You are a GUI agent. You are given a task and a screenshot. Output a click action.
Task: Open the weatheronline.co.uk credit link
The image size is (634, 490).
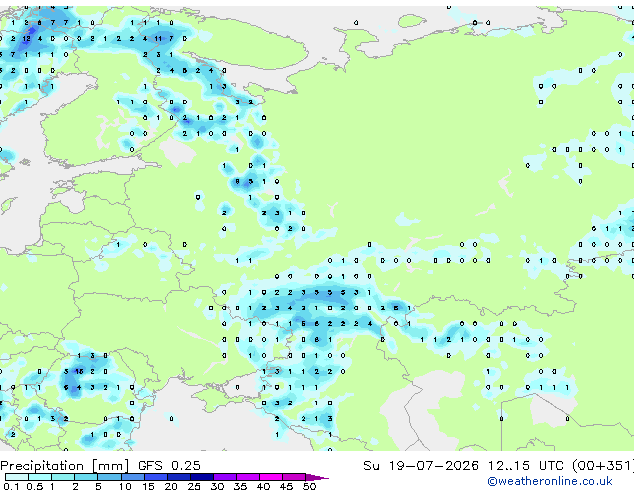click(550, 481)
